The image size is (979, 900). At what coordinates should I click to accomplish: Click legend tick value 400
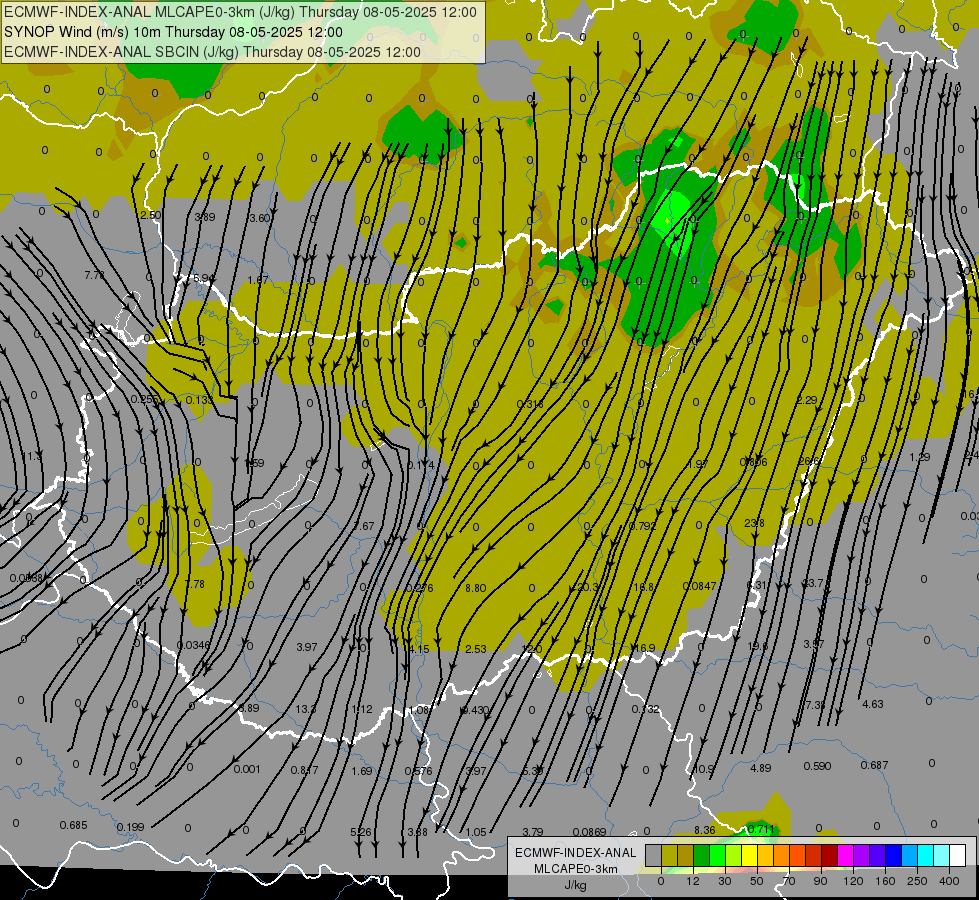click(x=949, y=881)
